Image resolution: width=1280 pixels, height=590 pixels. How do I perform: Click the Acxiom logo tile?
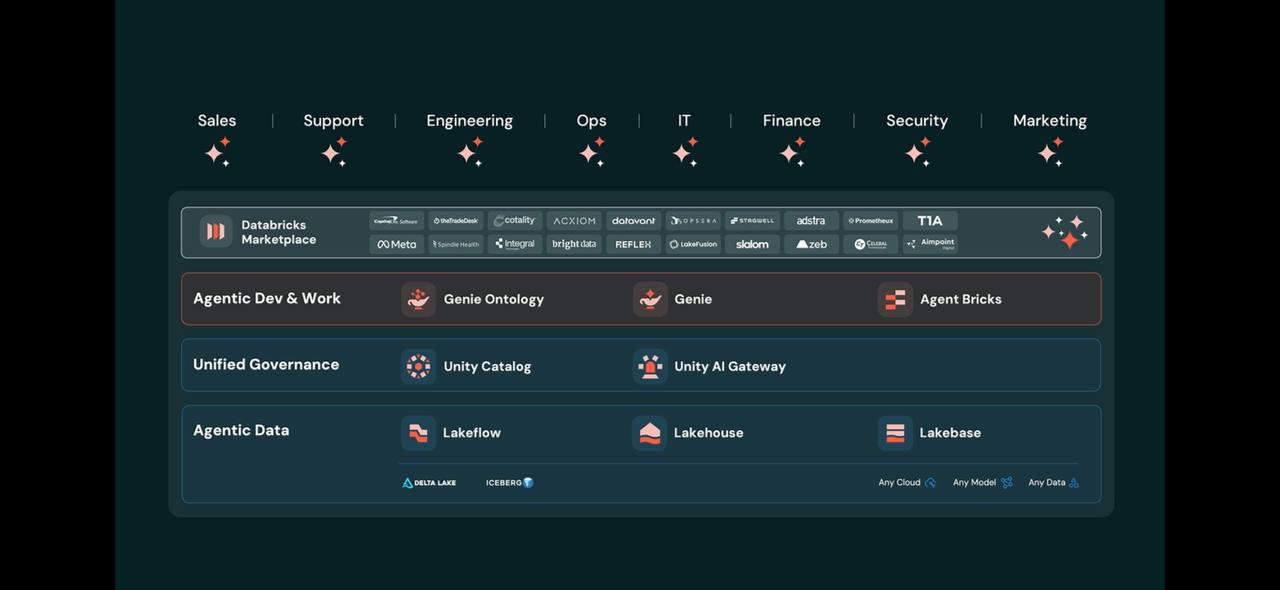pos(574,221)
